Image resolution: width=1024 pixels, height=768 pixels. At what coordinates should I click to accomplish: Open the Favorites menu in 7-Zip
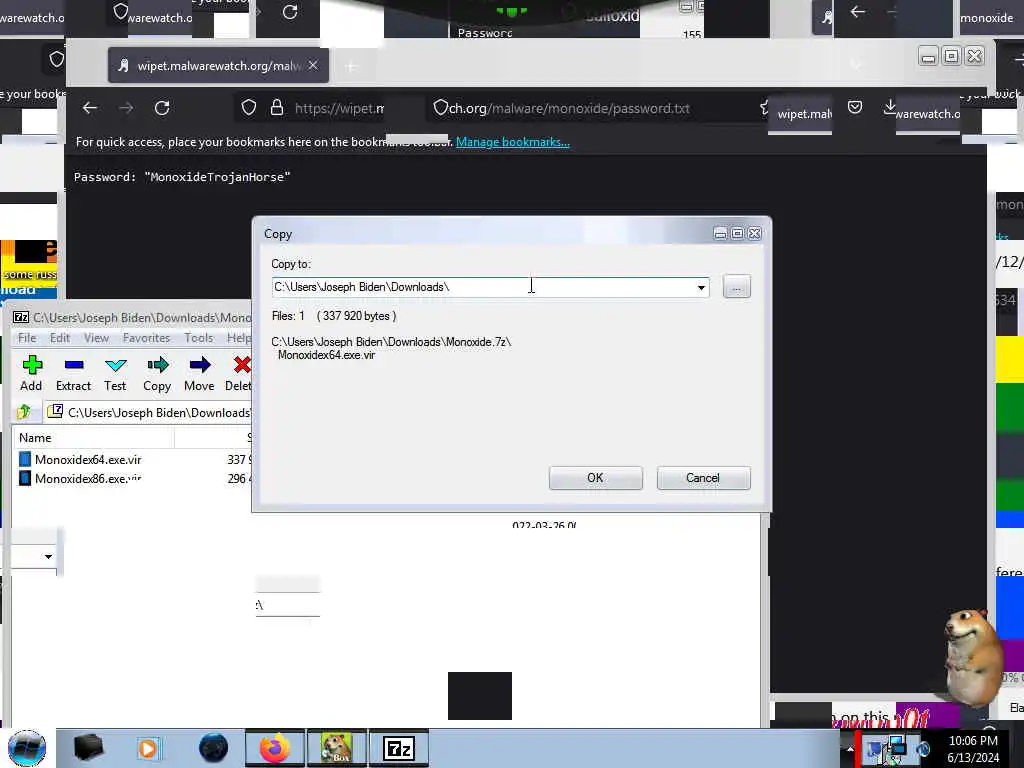146,338
